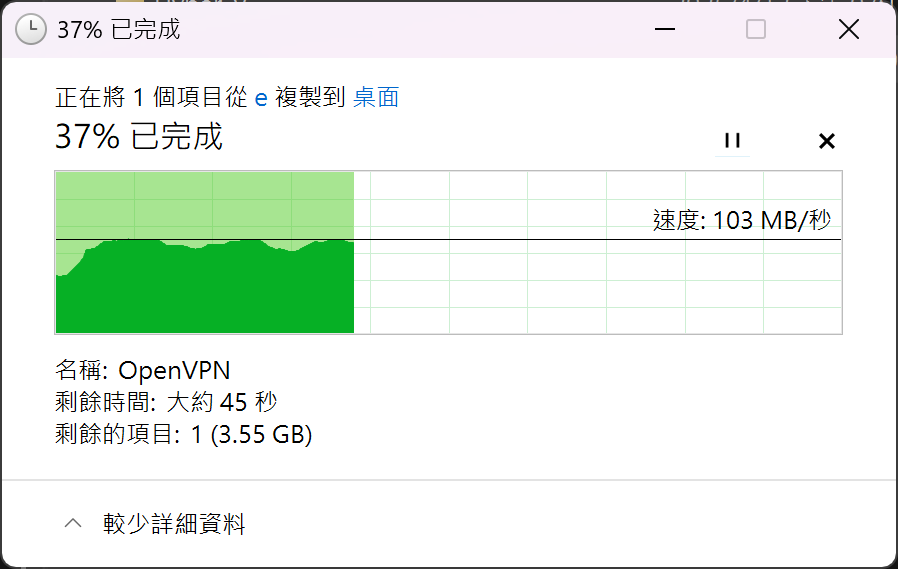
Task: Click the clock icon in title bar
Action: click(31, 29)
